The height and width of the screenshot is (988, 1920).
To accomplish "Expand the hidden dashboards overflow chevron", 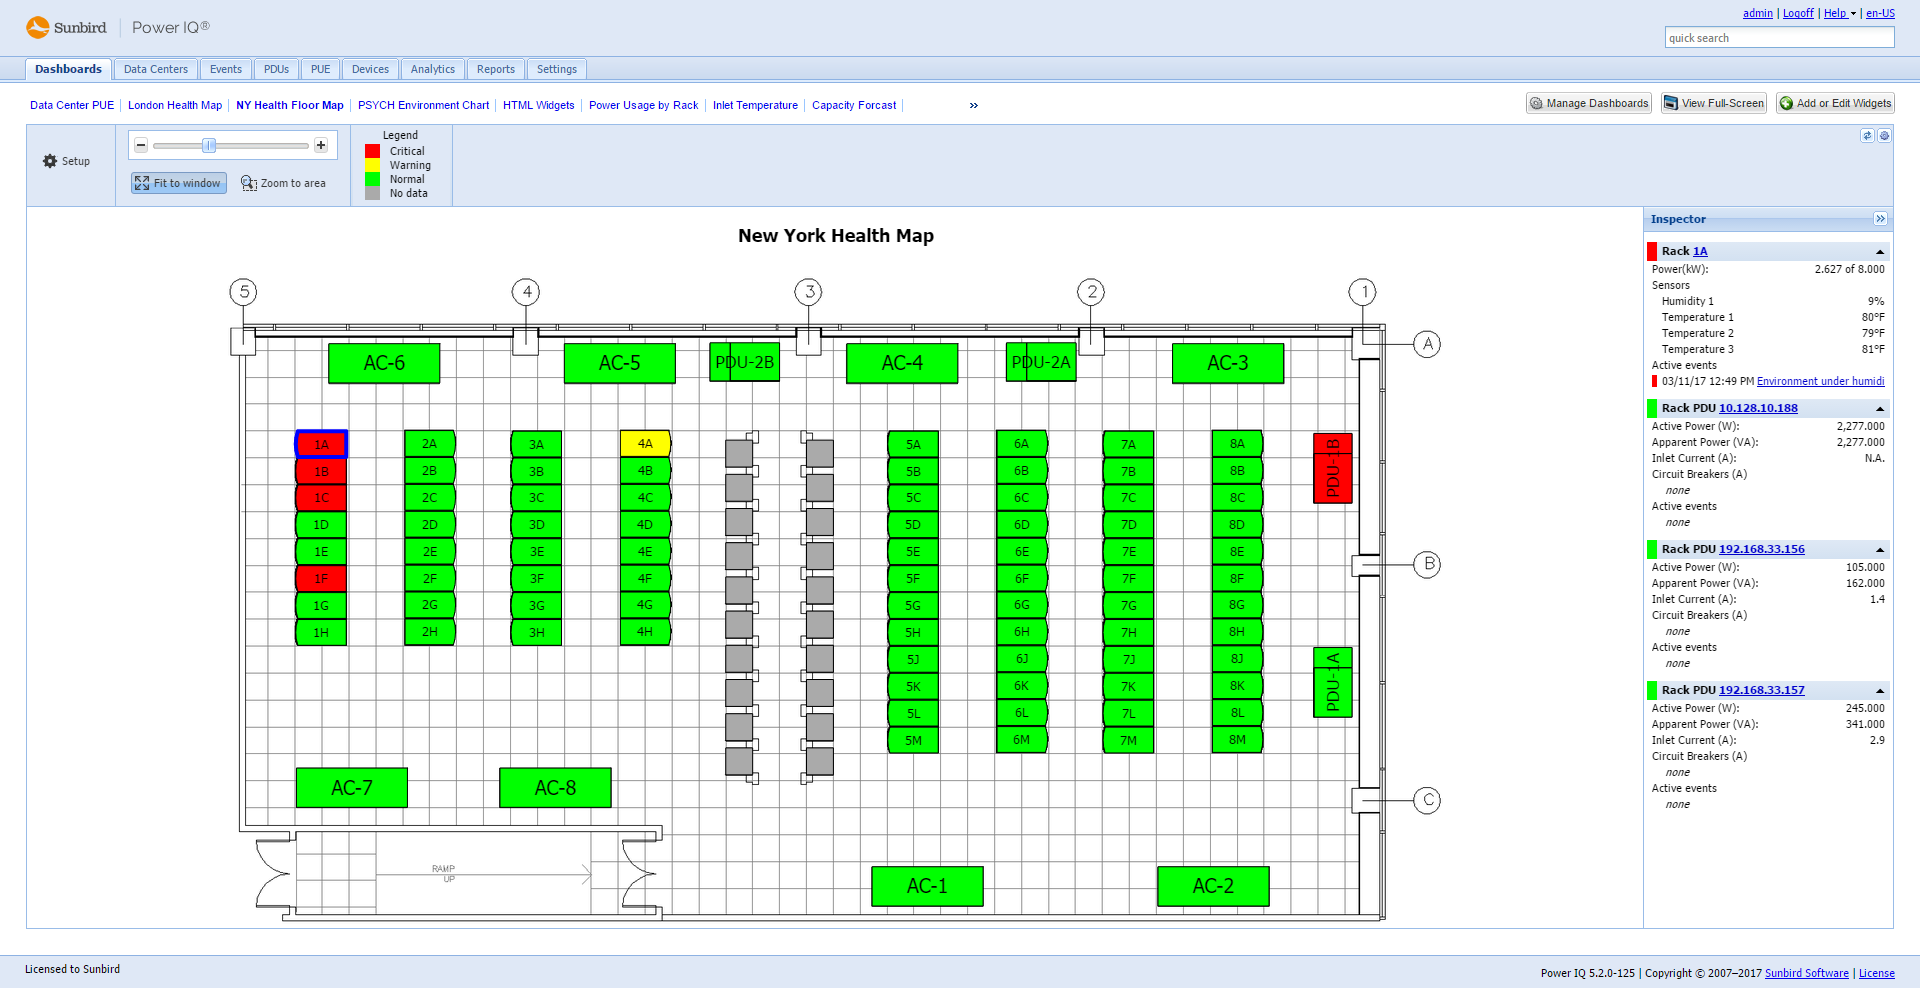I will [973, 105].
